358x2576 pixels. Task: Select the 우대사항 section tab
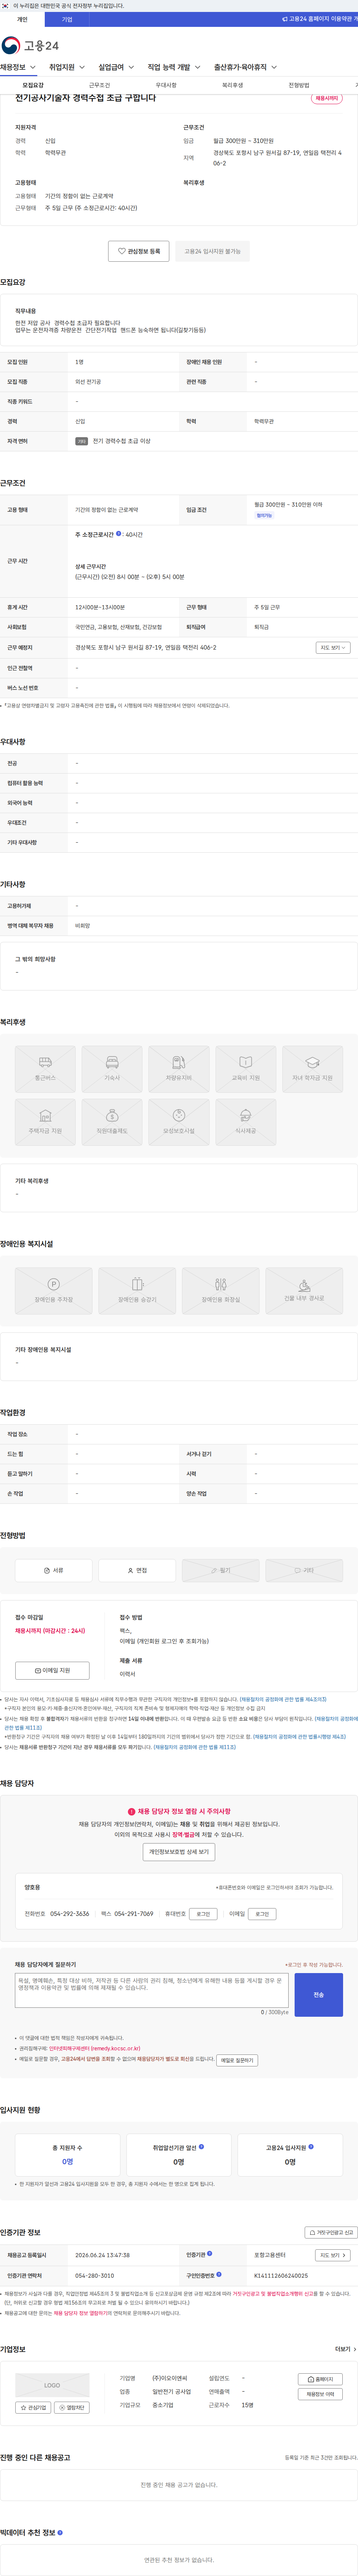[x=166, y=86]
